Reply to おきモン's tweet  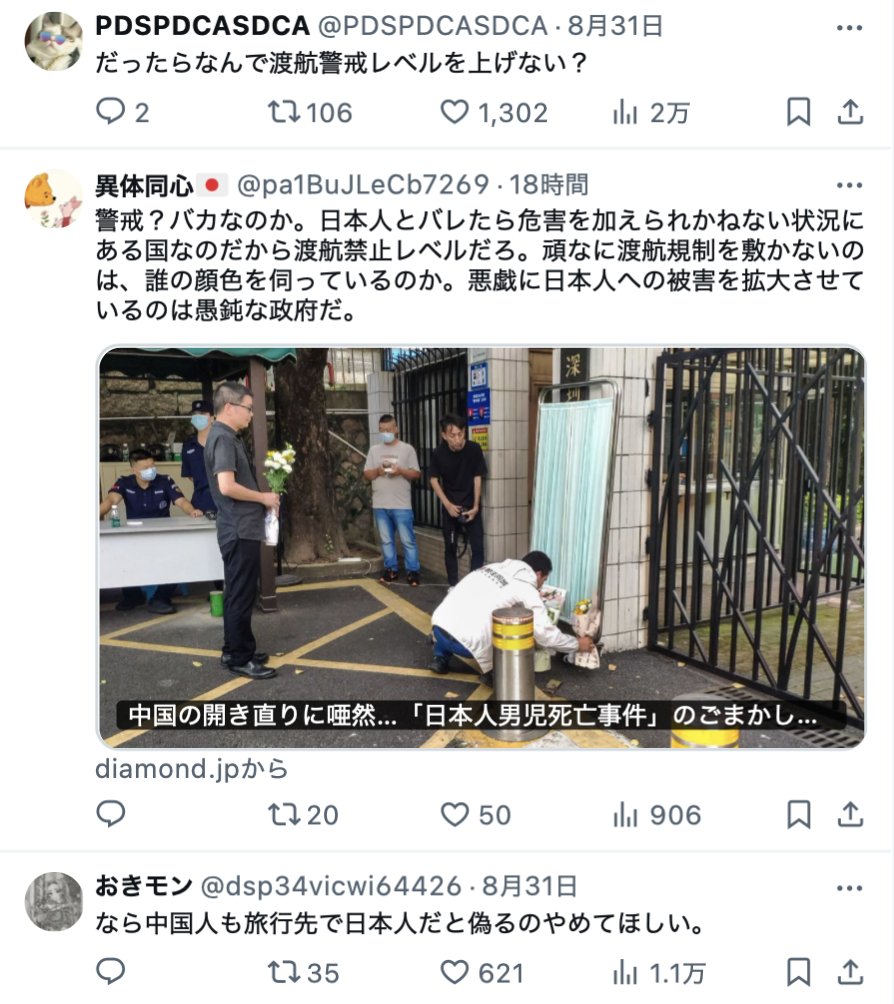click(x=110, y=972)
